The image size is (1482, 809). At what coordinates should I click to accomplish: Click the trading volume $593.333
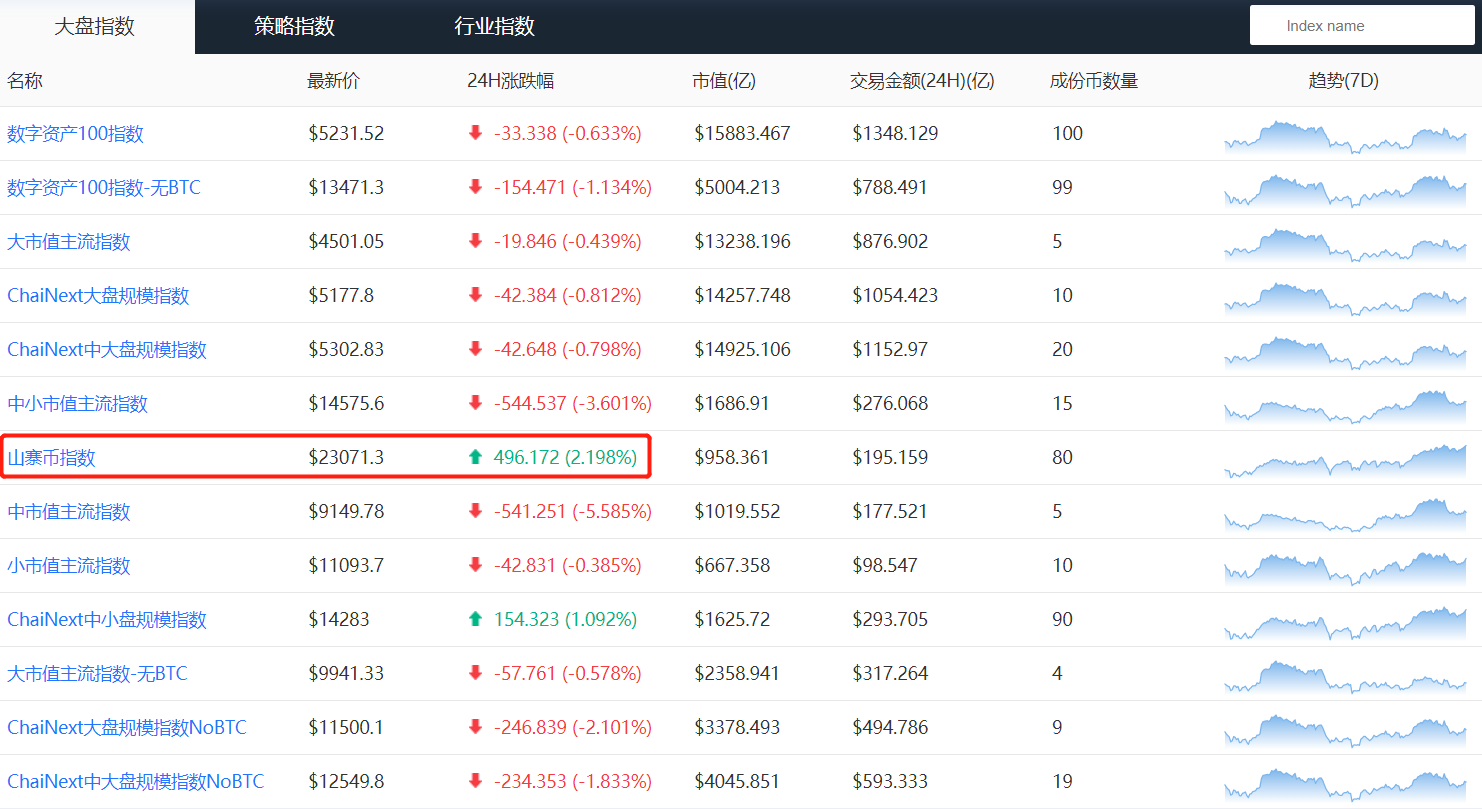click(x=890, y=782)
